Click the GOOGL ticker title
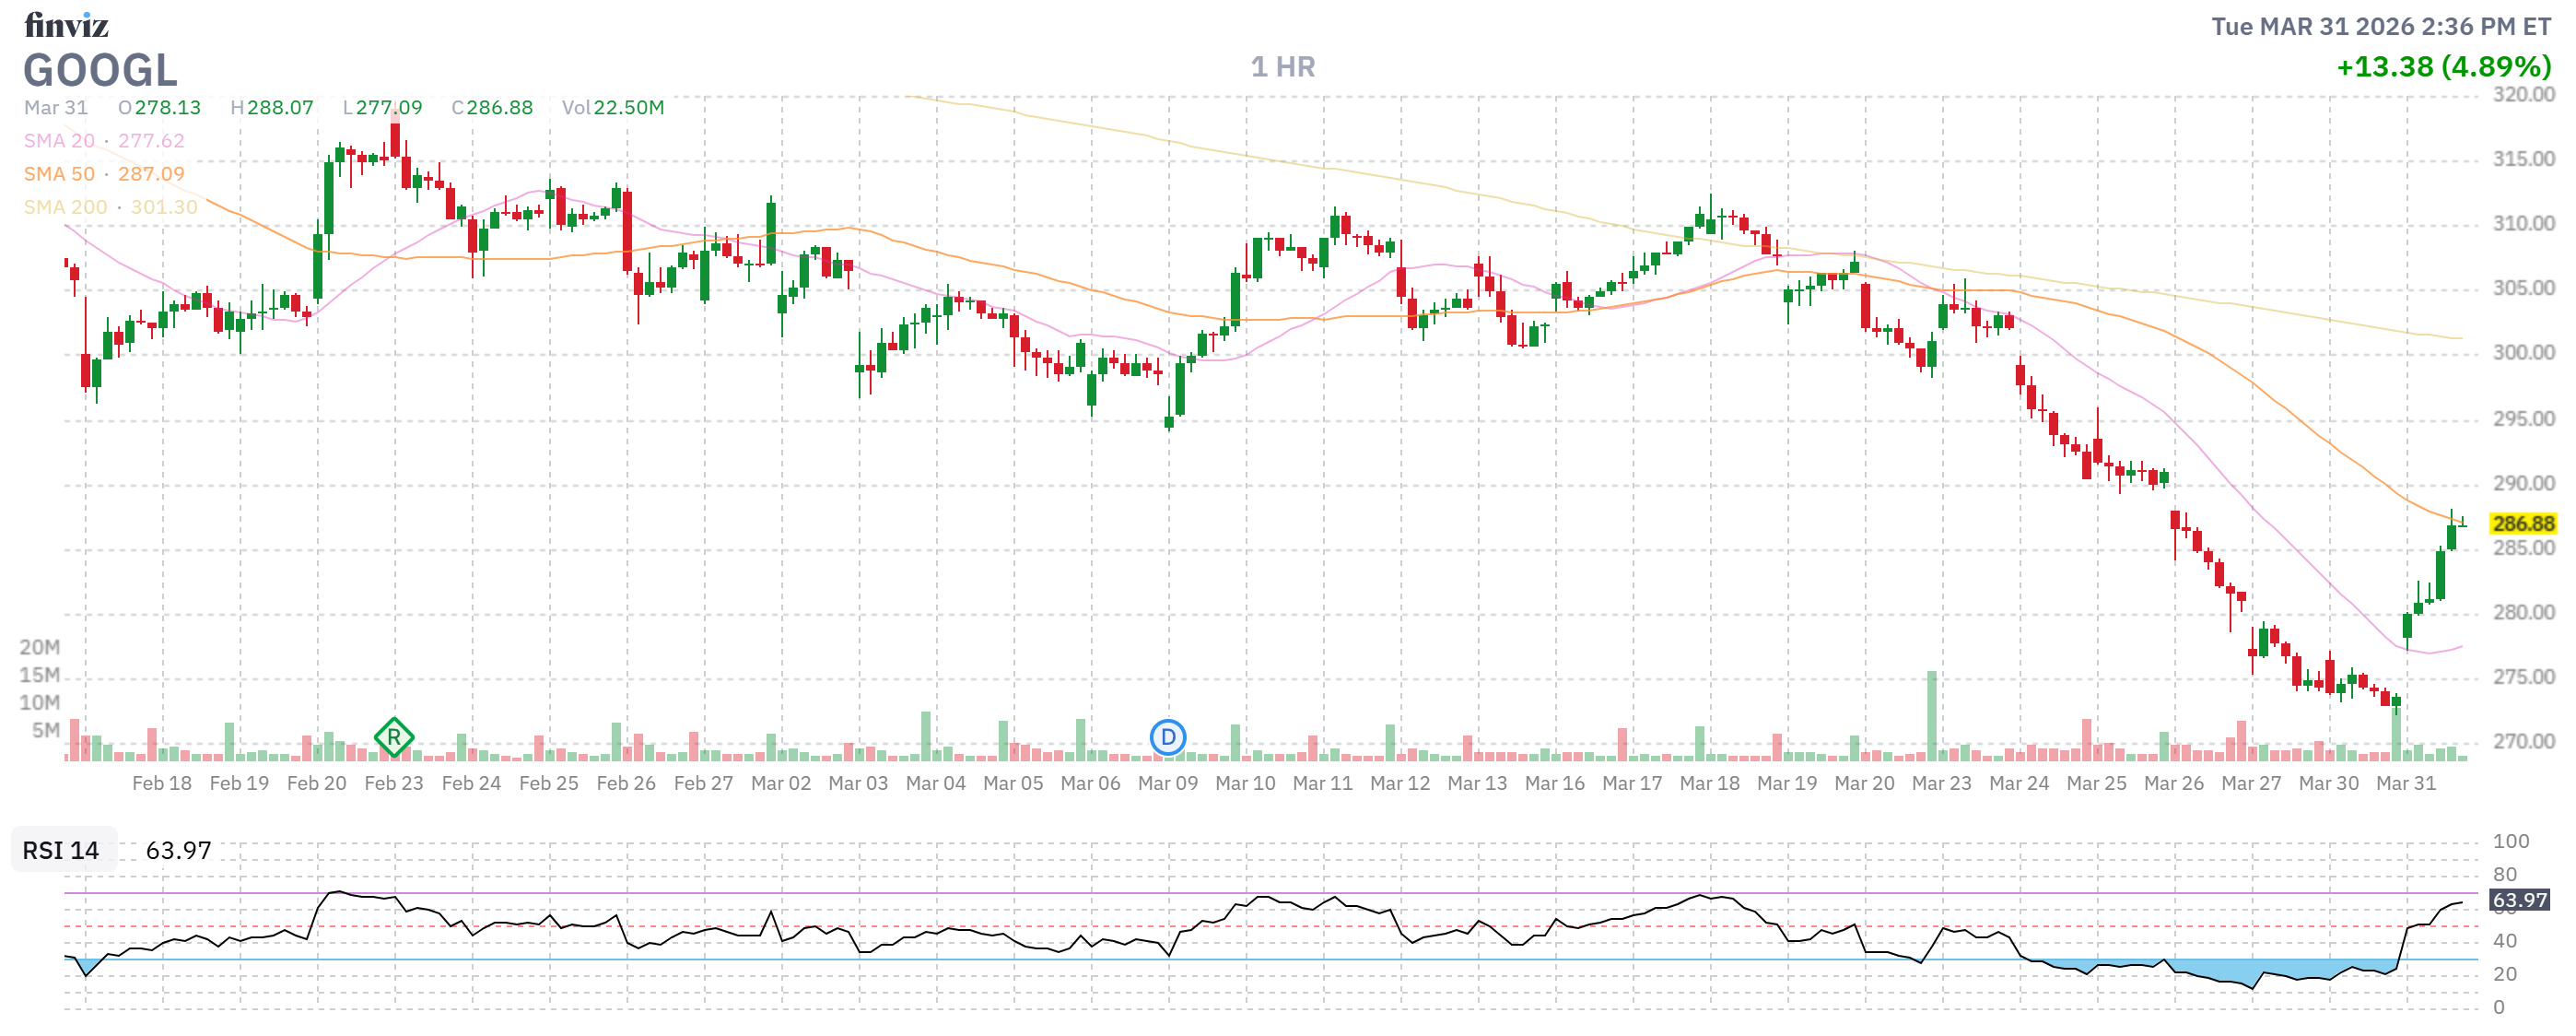Image resolution: width=2576 pixels, height=1036 pixels. (100, 71)
